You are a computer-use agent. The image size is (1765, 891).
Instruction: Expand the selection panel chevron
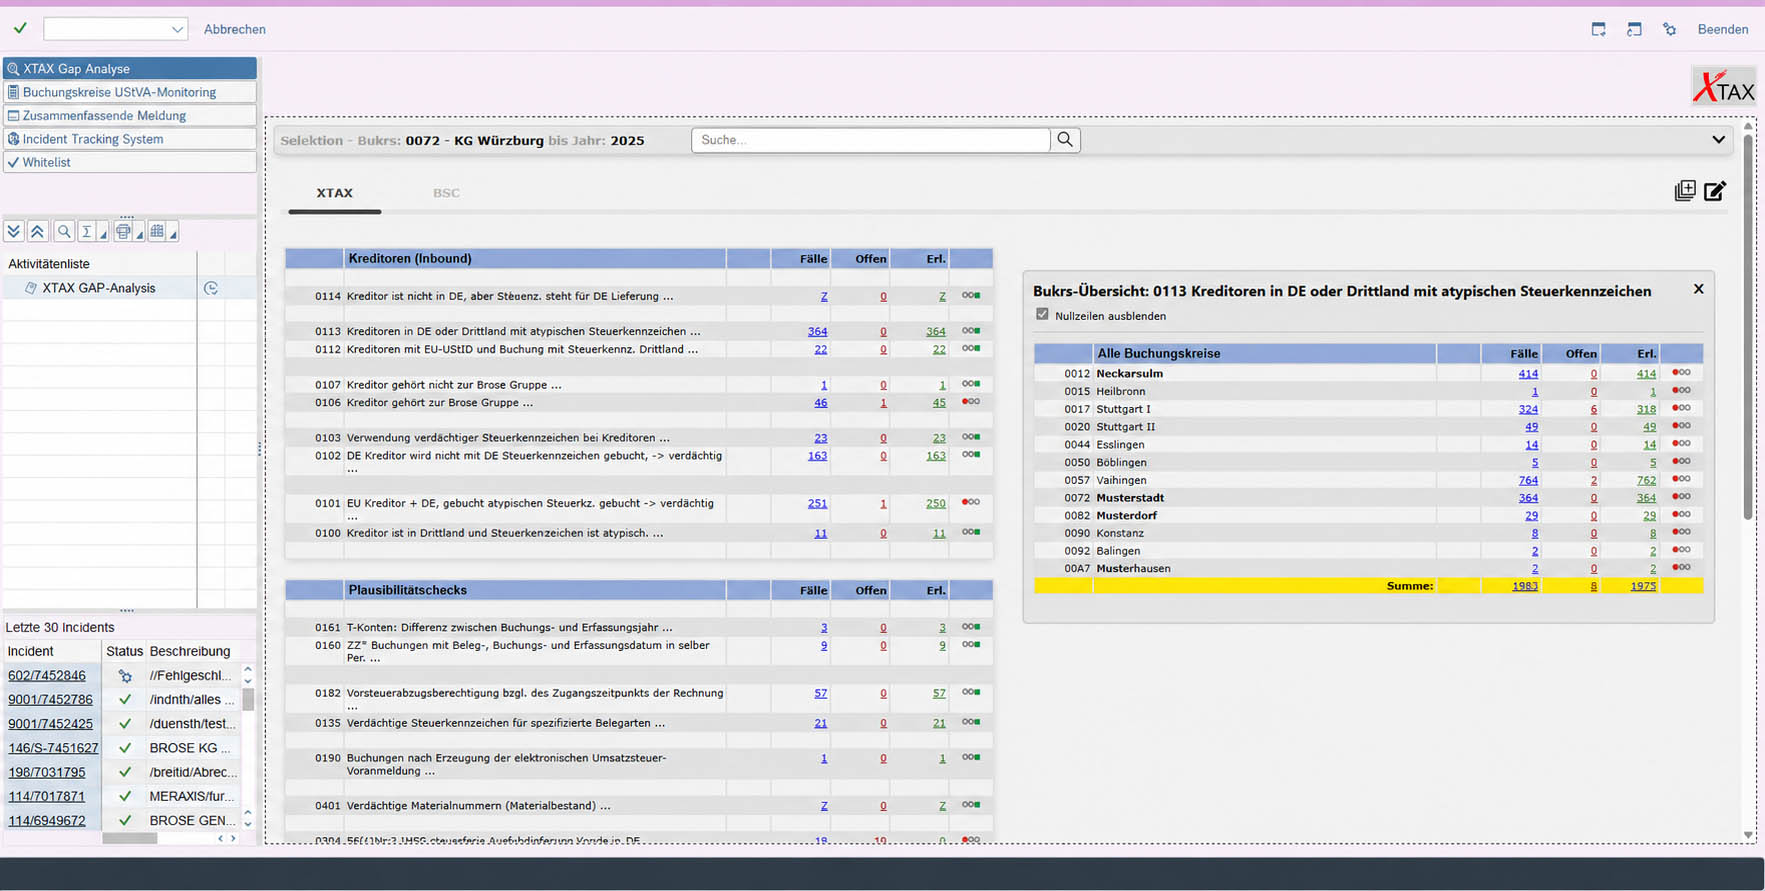1718,140
